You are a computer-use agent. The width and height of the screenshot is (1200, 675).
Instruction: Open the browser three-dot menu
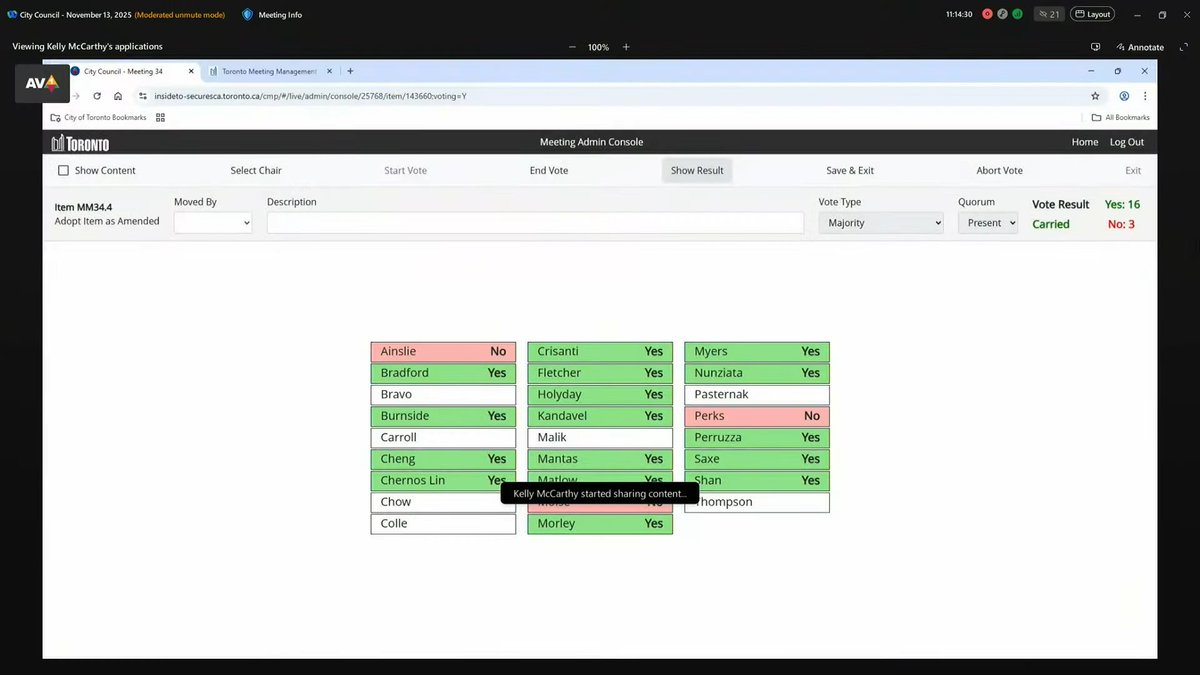pos(1145,96)
